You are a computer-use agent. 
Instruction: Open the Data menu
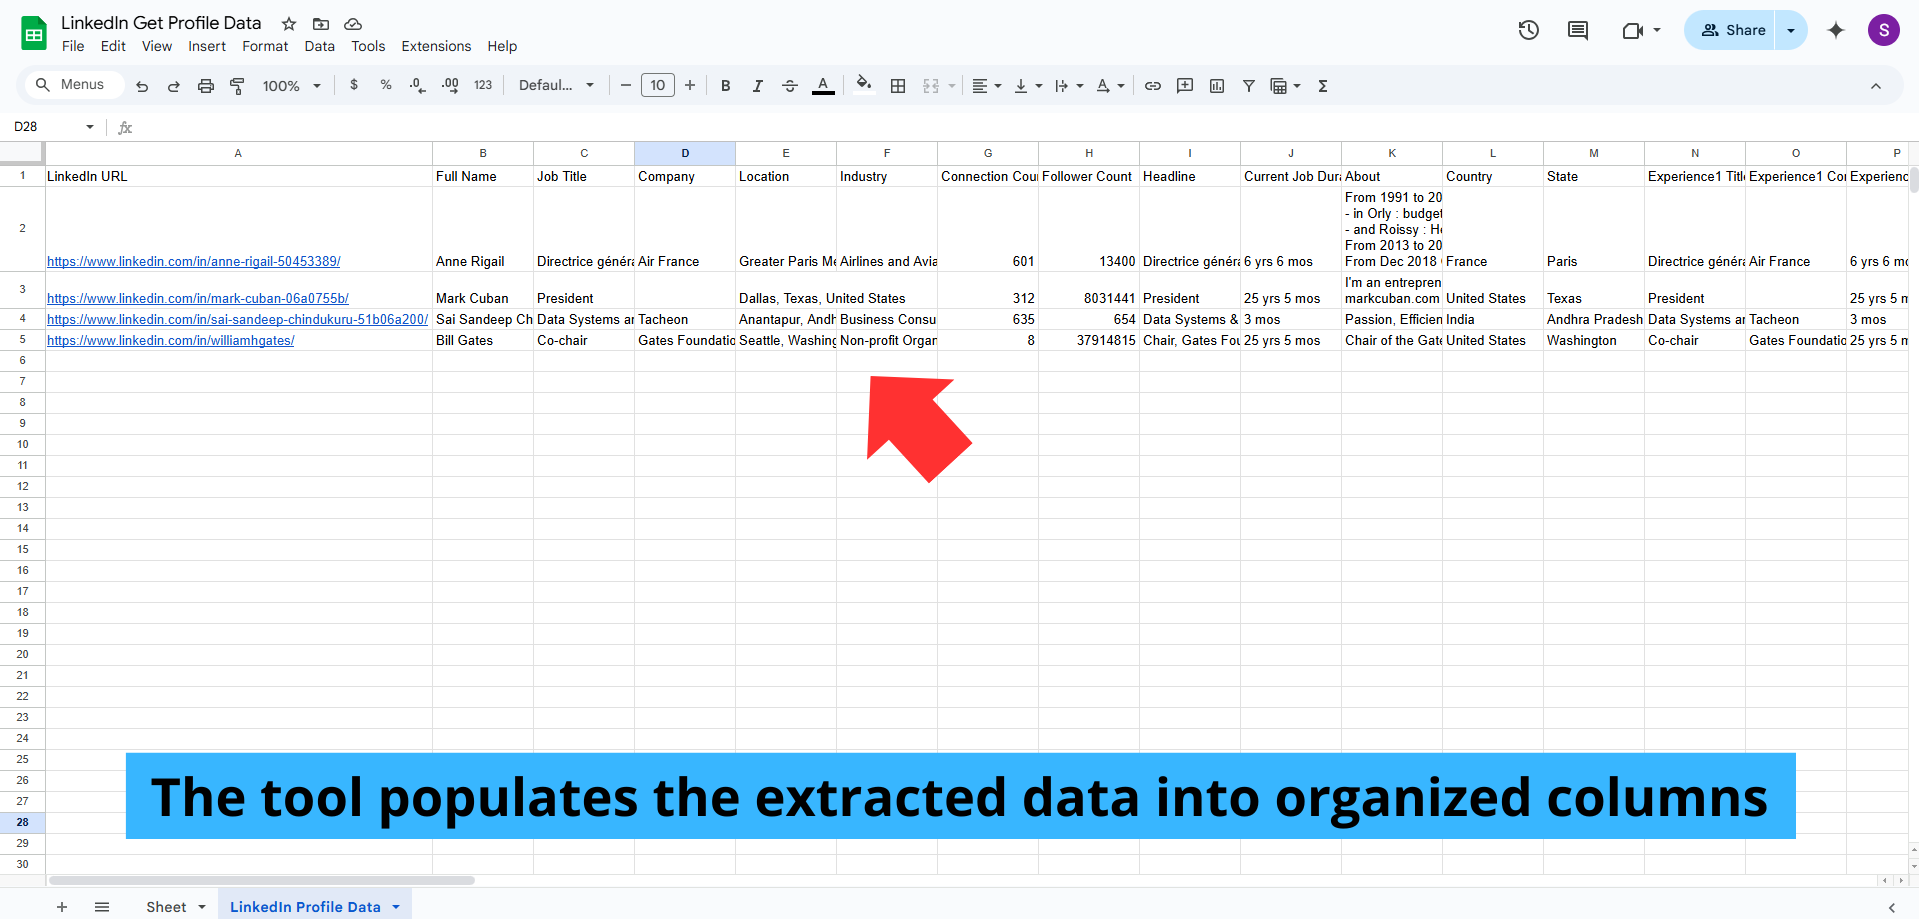click(320, 46)
